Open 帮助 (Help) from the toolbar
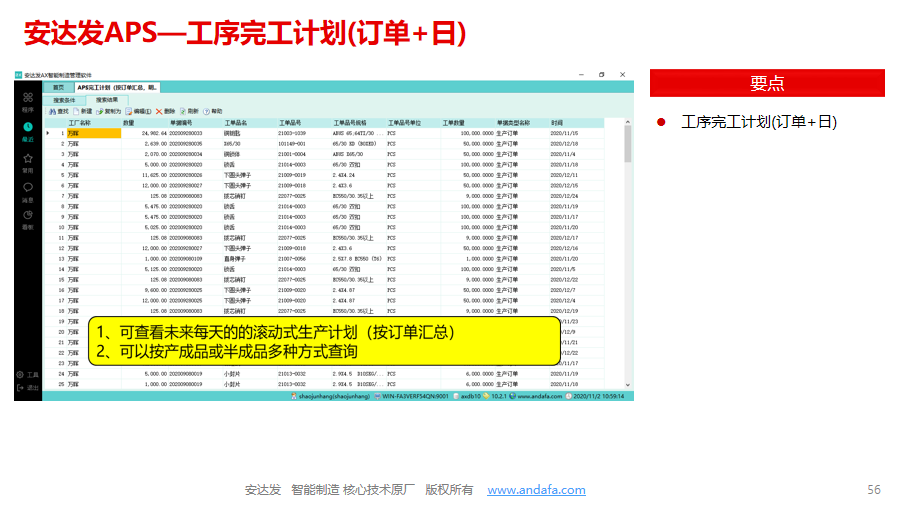The image size is (907, 509). click(213, 111)
